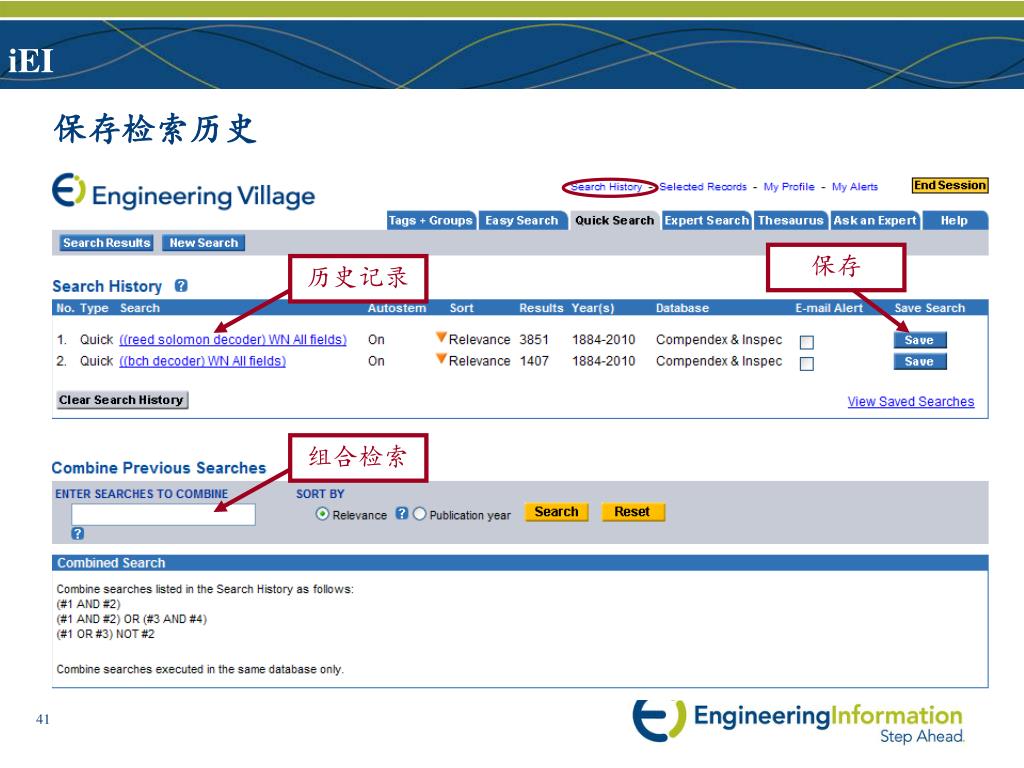Image resolution: width=1024 pixels, height=768 pixels.
Task: Switch to Easy Search tab
Action: pyautogui.click(x=521, y=221)
